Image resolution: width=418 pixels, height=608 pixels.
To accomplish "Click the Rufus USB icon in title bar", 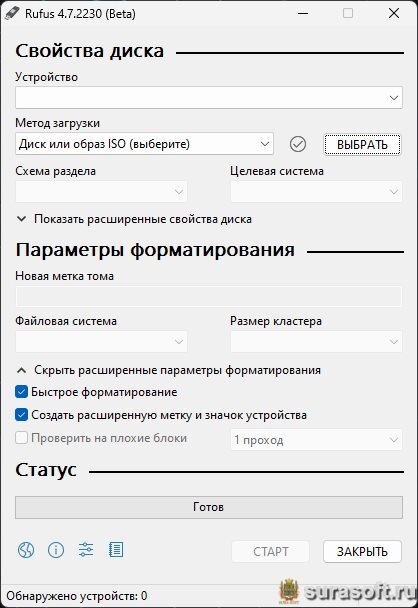I will 12,14.
